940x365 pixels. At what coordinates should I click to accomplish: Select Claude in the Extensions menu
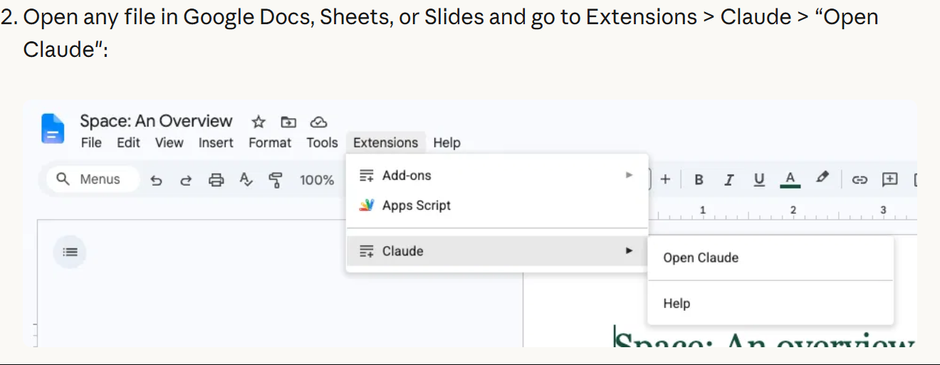point(497,251)
